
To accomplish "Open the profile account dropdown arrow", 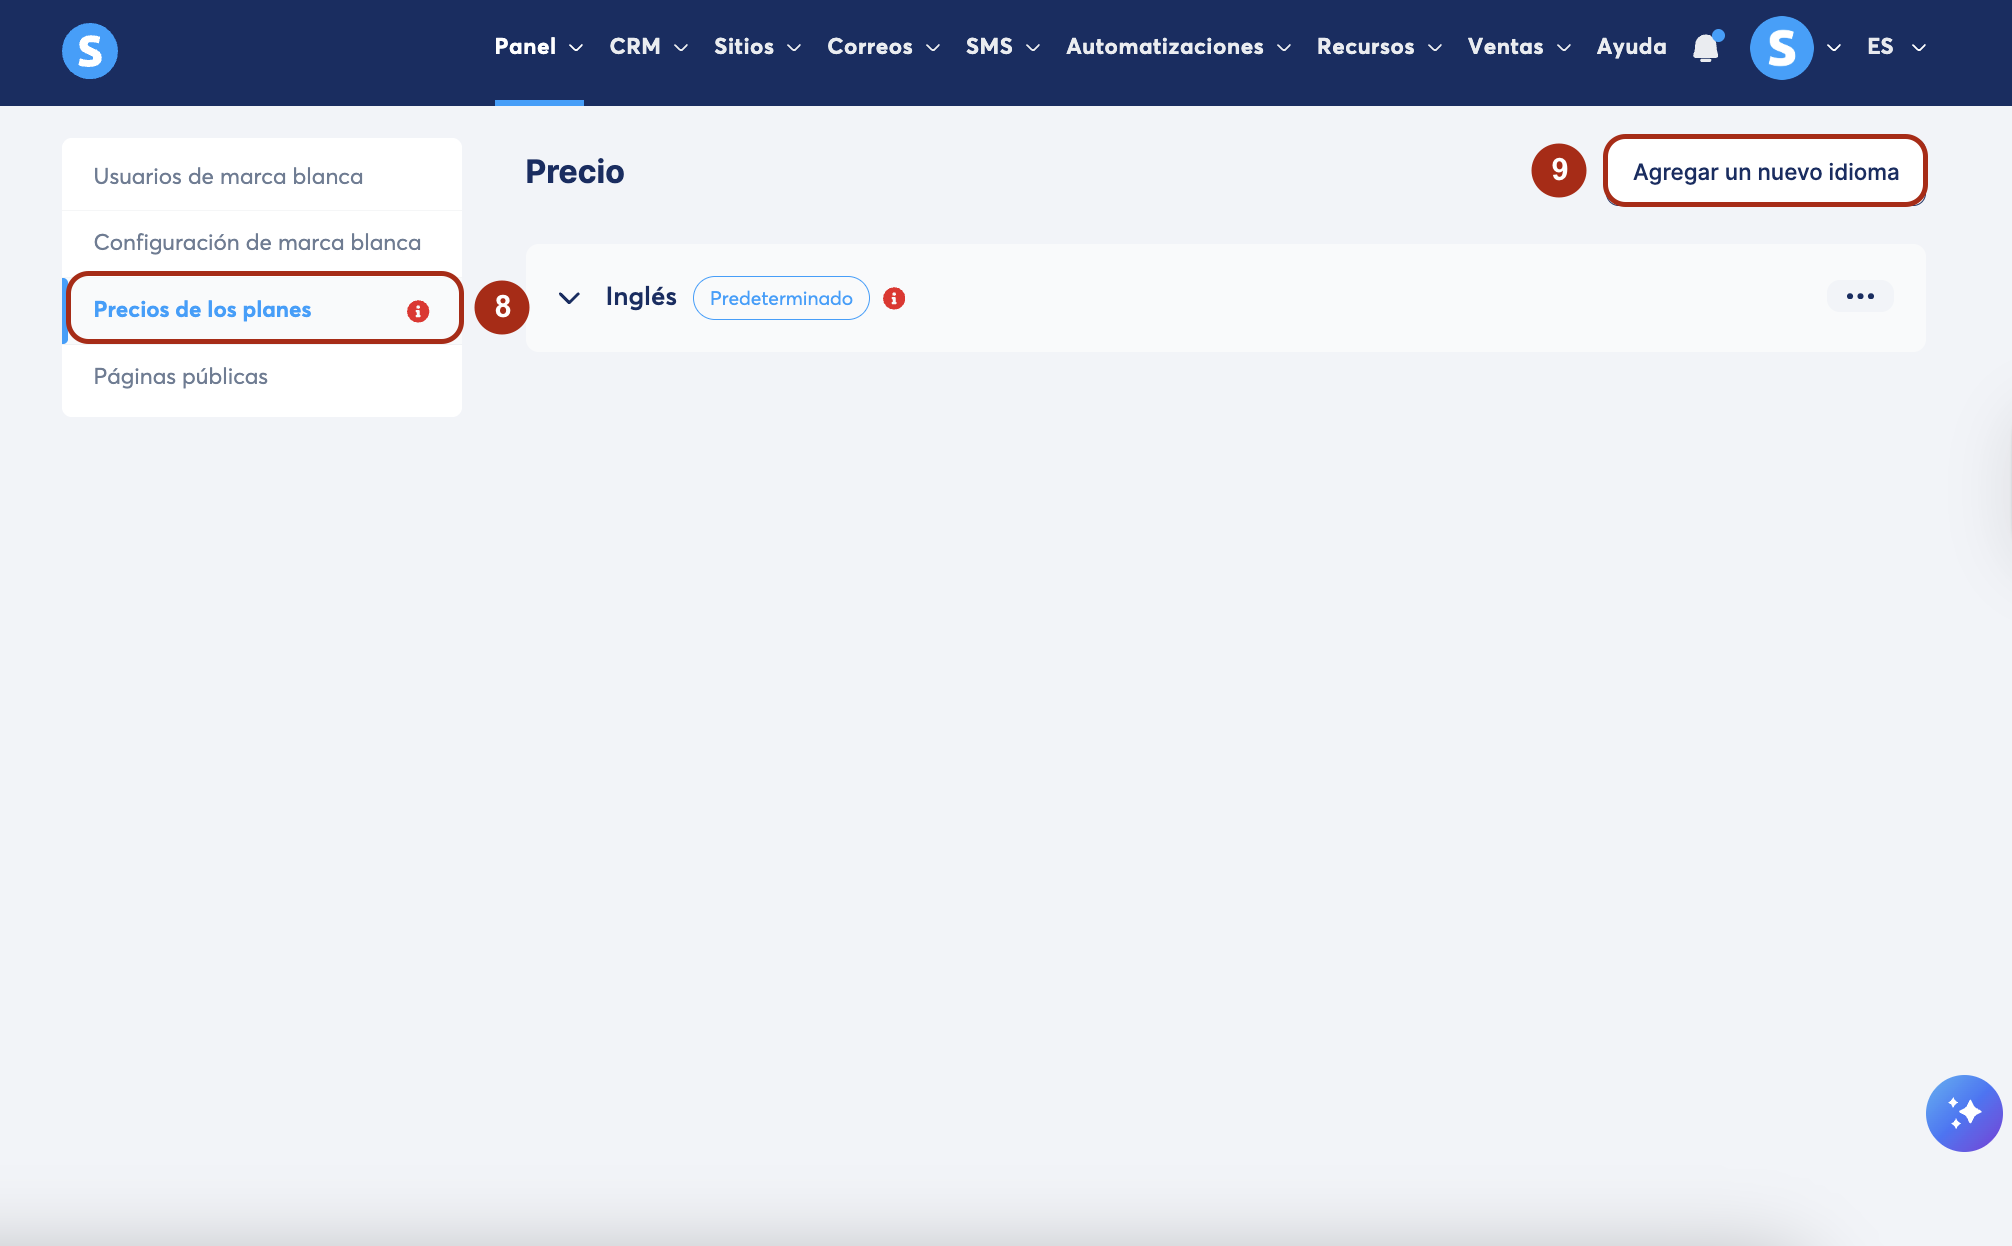I will click(x=1834, y=47).
